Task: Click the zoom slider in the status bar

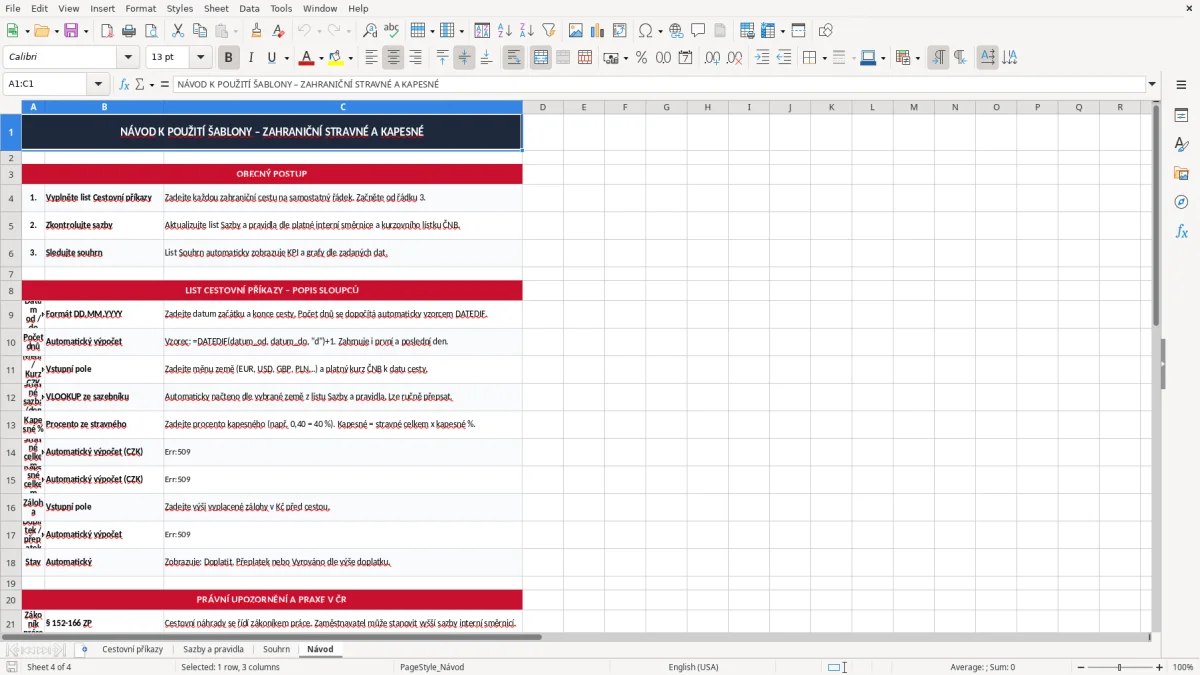Action: pyautogui.click(x=1119, y=667)
